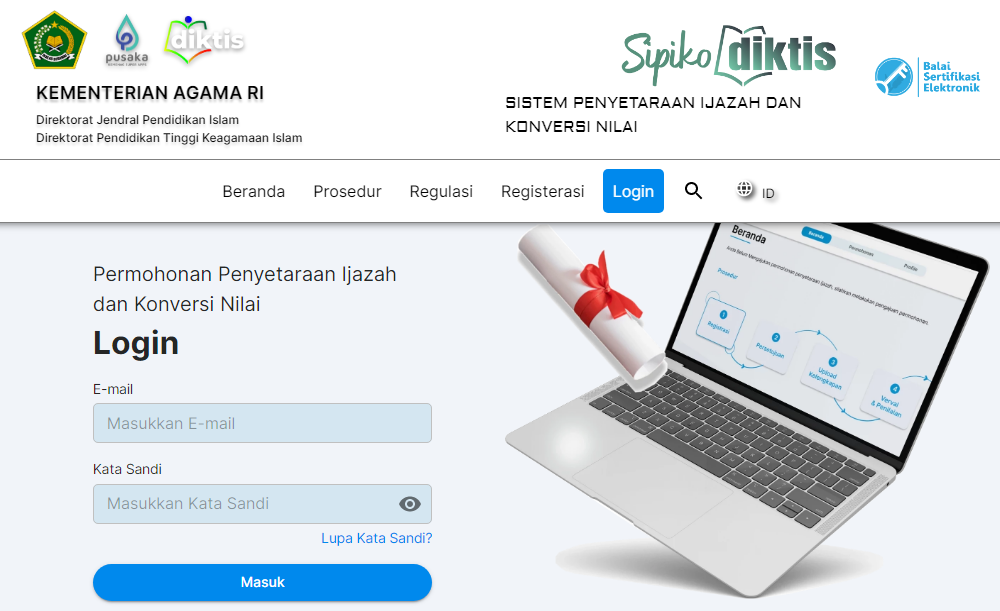Click the Pusaka logo icon
Screen dimensions: 1000x611
126,40
